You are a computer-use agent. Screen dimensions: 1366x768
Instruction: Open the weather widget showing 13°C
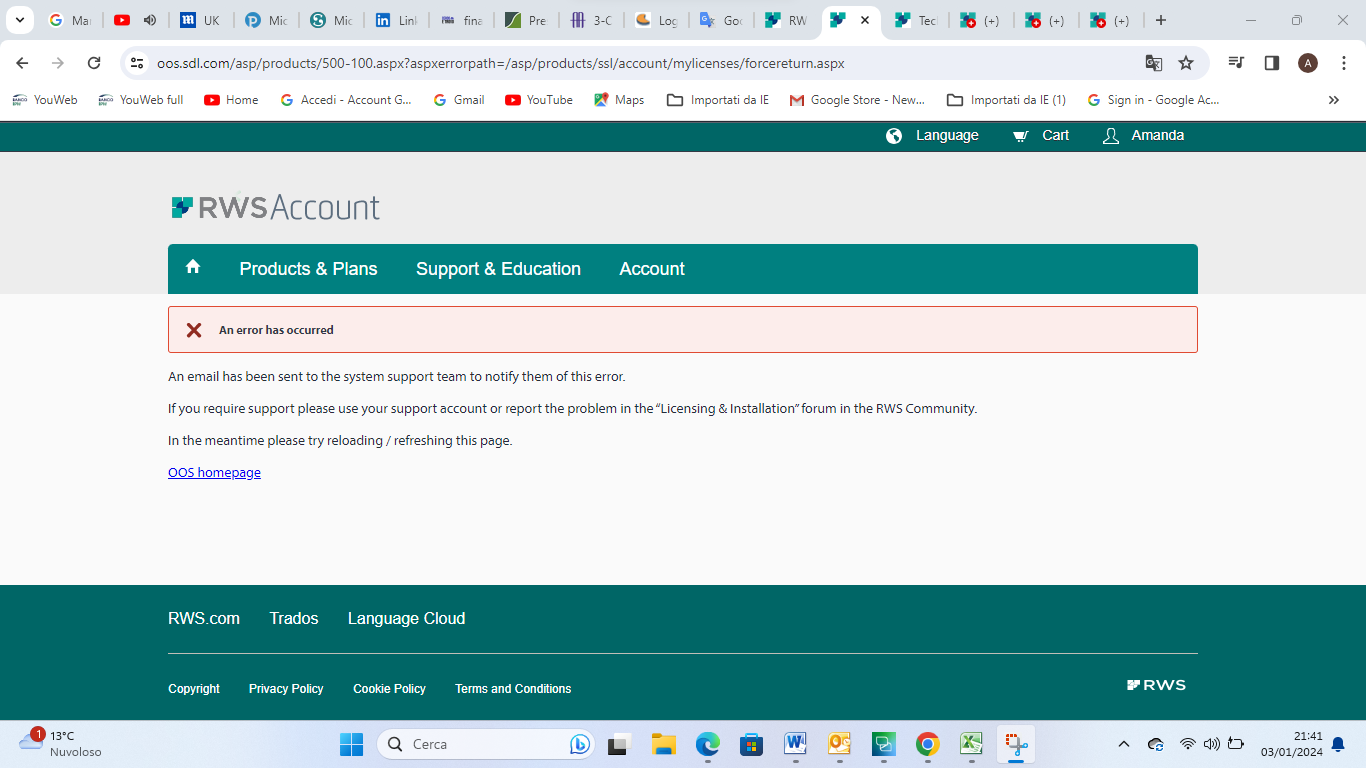[60, 743]
